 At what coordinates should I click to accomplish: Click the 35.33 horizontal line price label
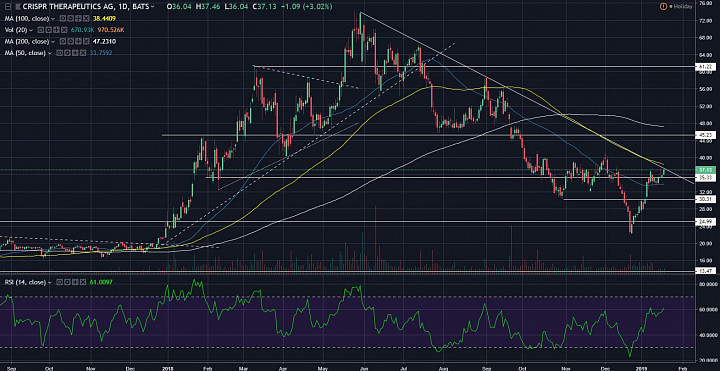click(x=705, y=177)
